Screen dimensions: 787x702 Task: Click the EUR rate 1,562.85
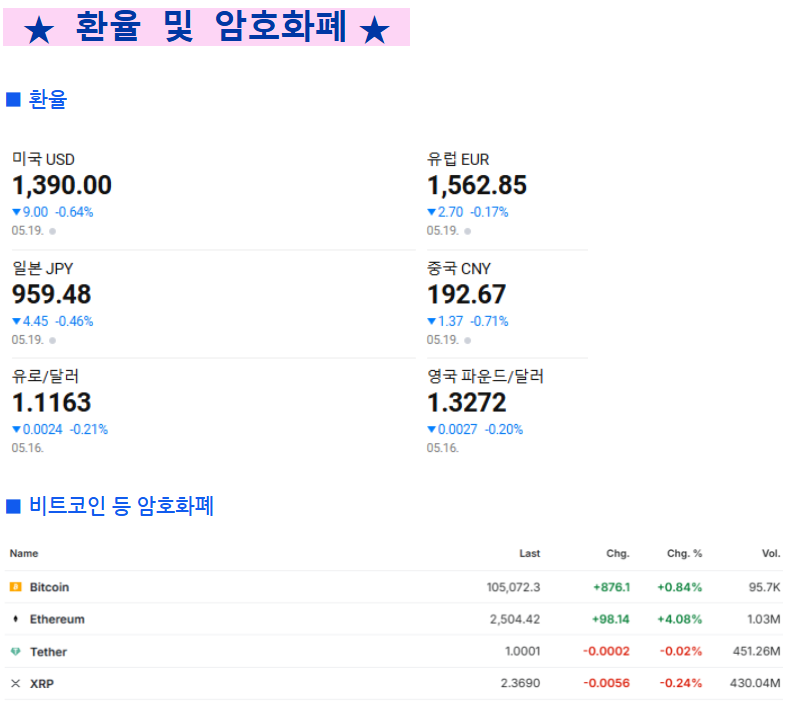(477, 185)
